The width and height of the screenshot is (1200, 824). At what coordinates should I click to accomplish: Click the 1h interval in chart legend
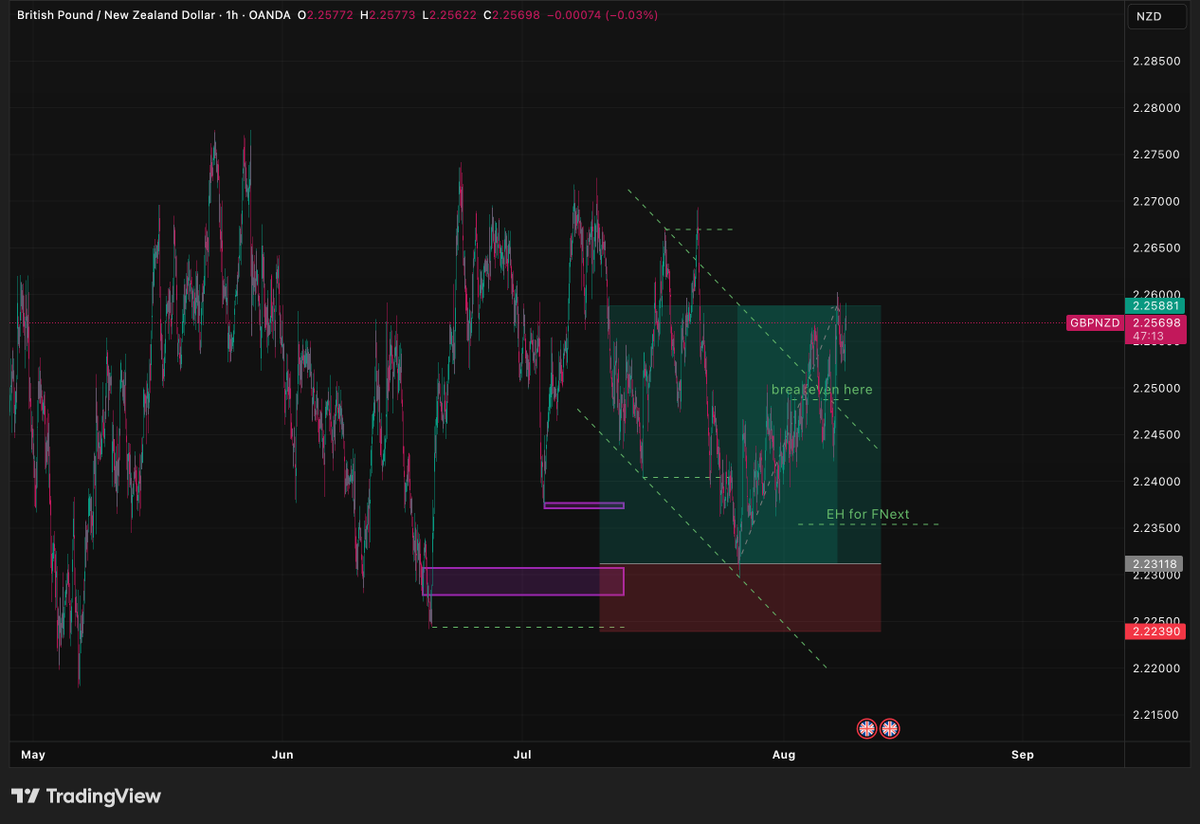(x=232, y=15)
